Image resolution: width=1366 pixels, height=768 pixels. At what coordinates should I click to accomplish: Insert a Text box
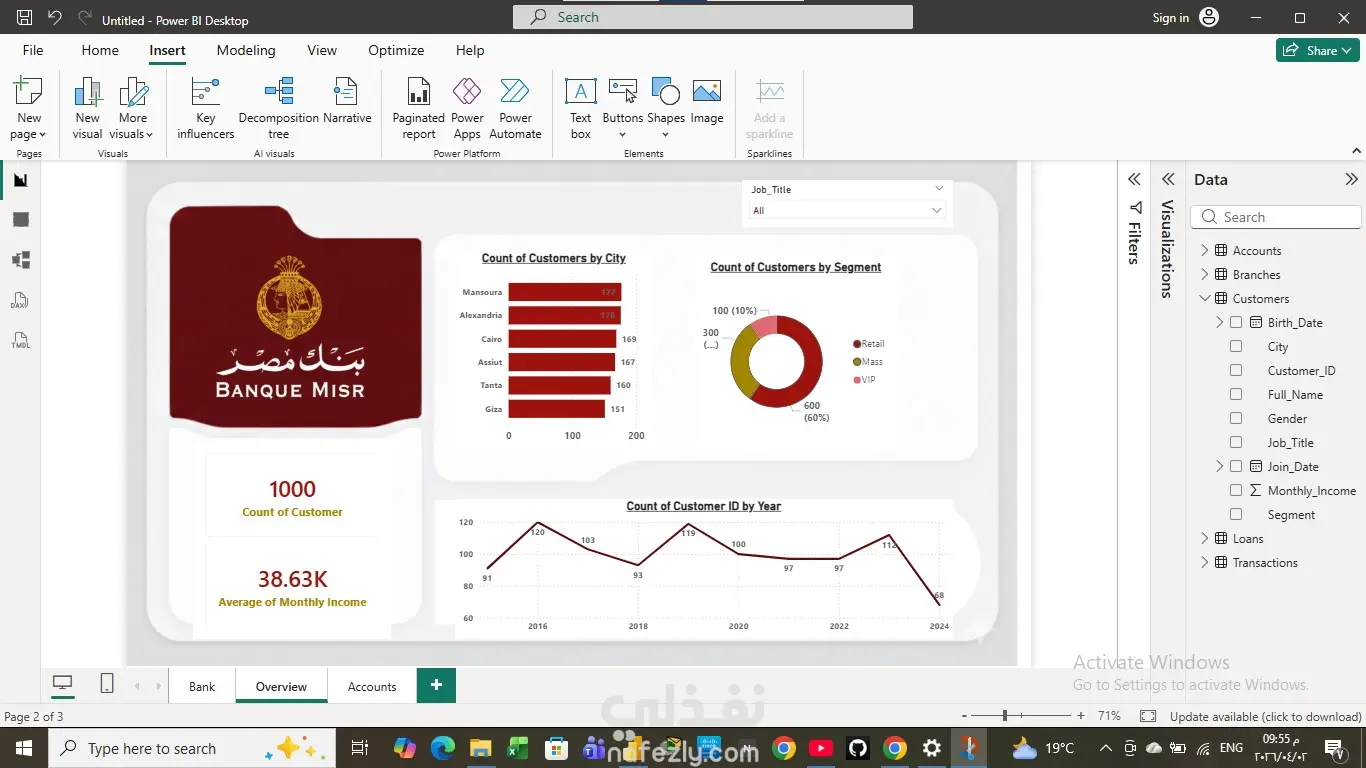(x=581, y=109)
